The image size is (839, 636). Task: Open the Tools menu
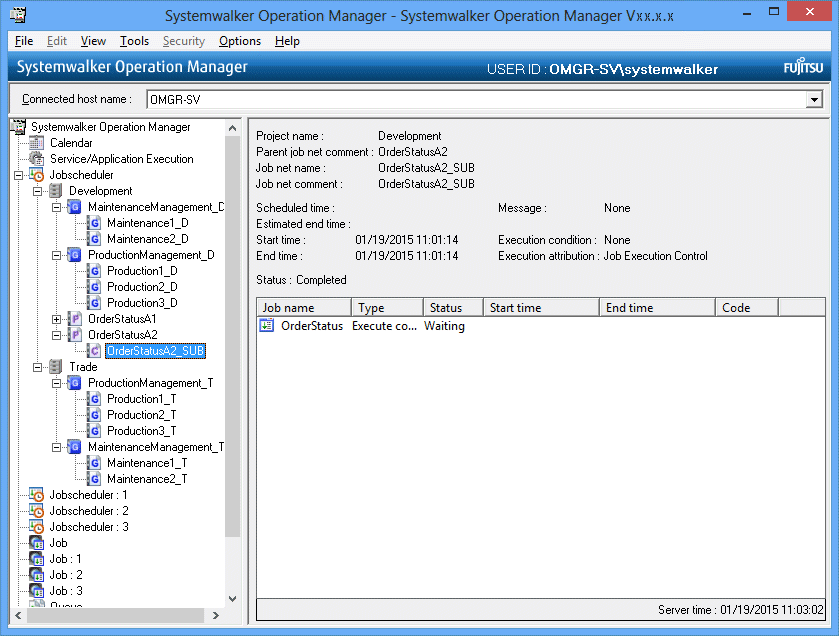[134, 41]
